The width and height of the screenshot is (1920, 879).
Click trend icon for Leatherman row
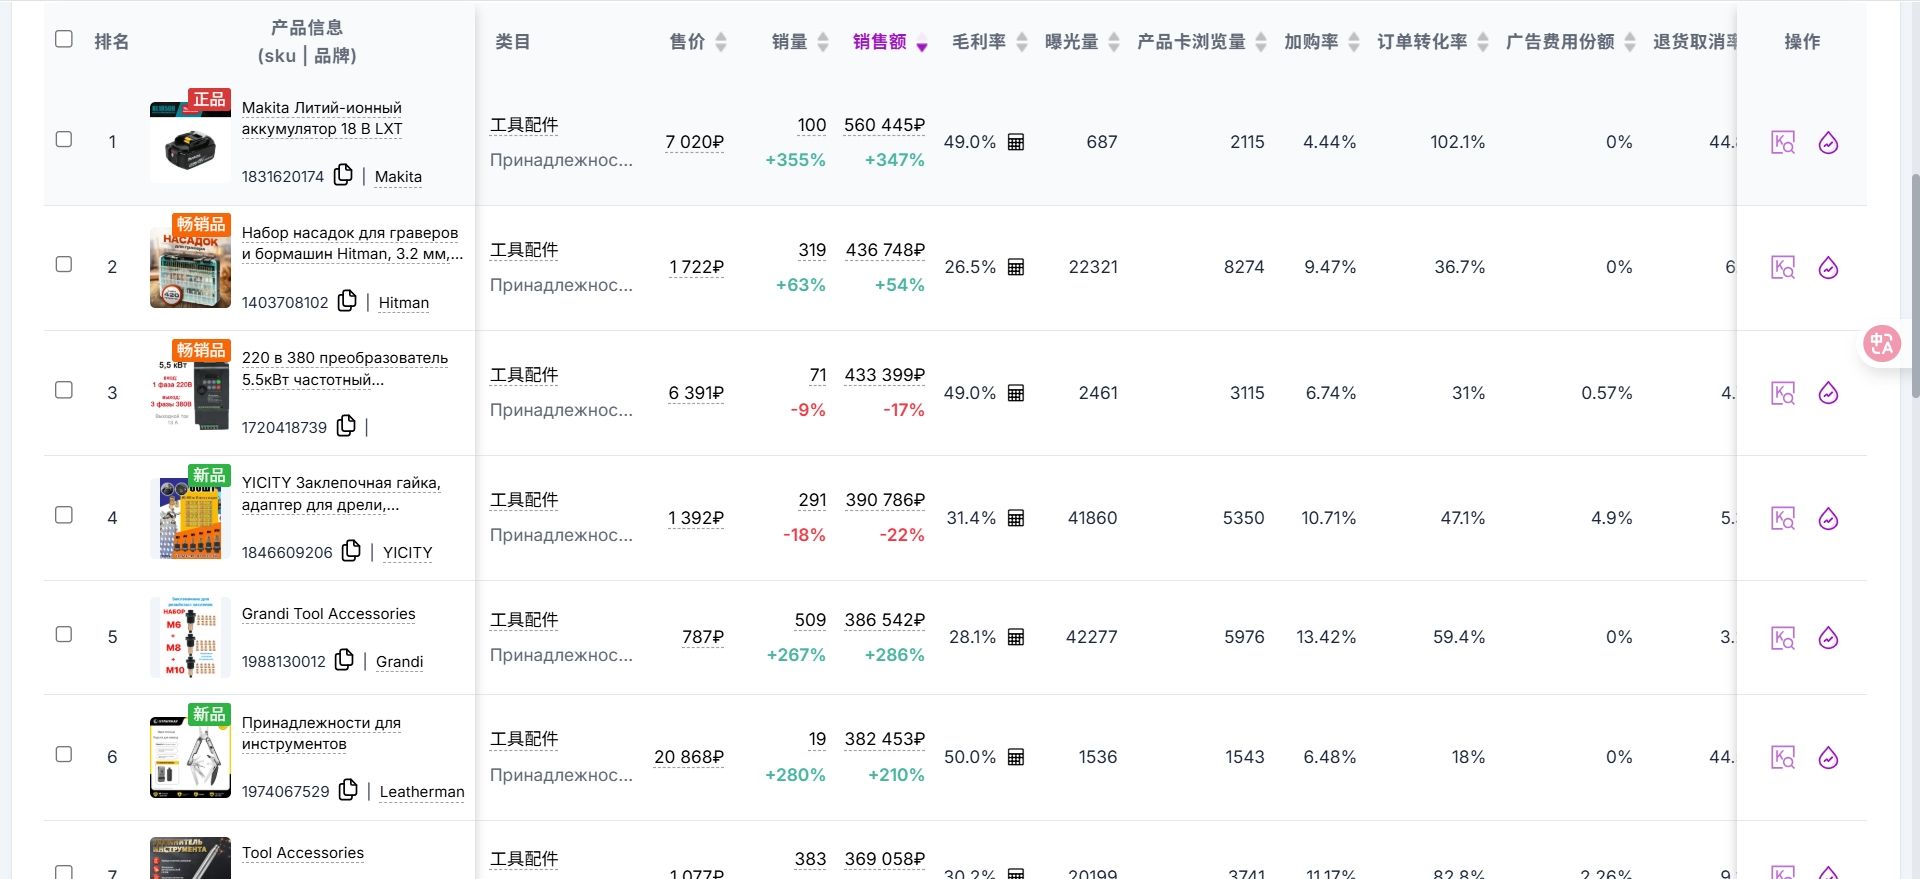click(x=1829, y=758)
